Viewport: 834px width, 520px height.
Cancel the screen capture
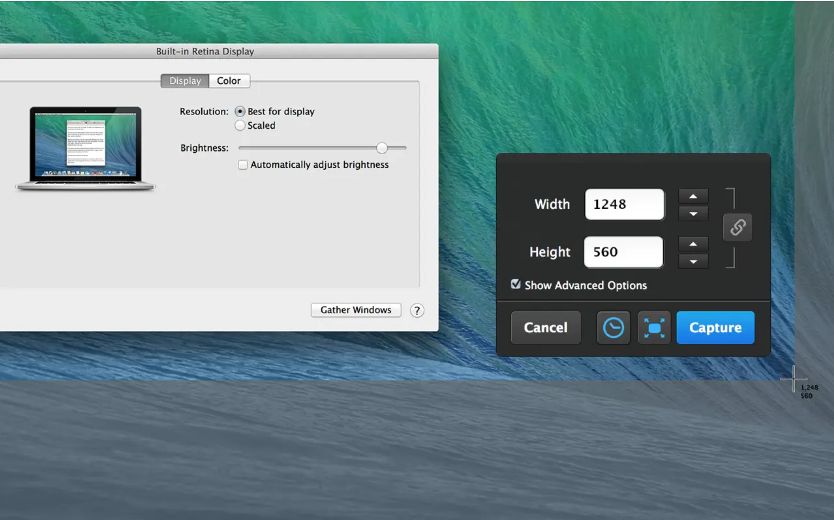click(546, 328)
